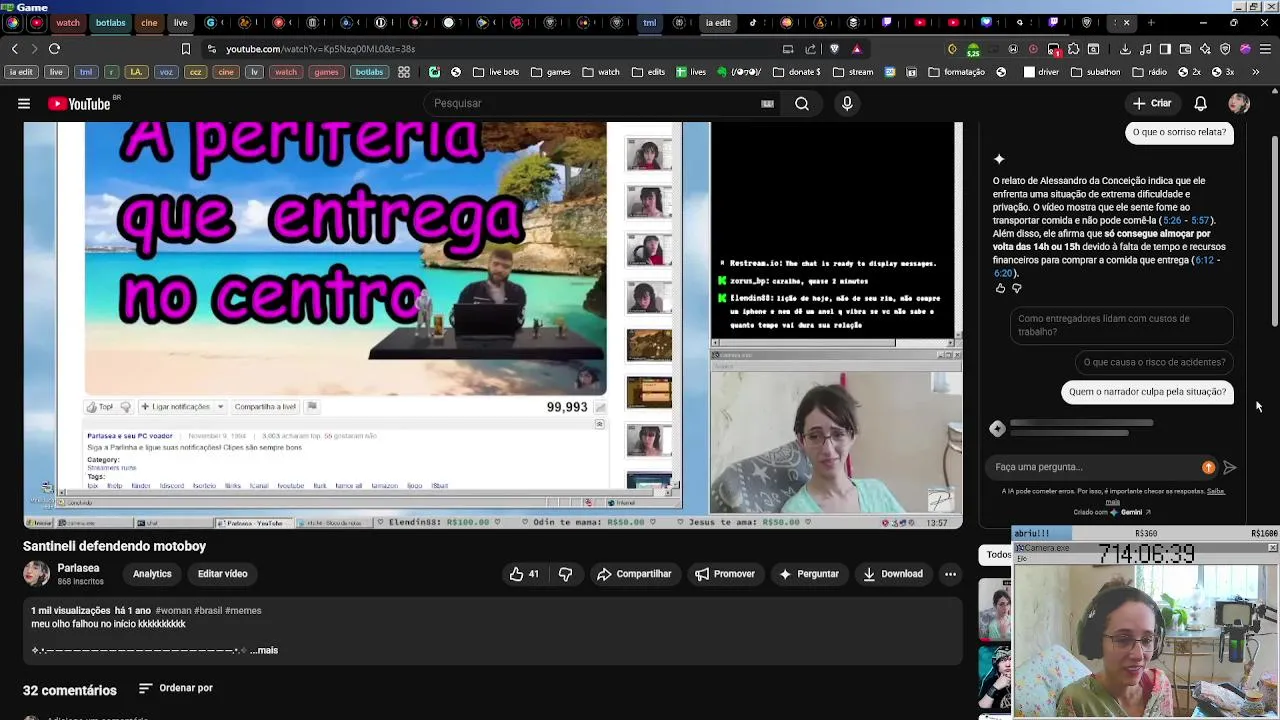Open the Parlasea channel avatar

(37, 573)
